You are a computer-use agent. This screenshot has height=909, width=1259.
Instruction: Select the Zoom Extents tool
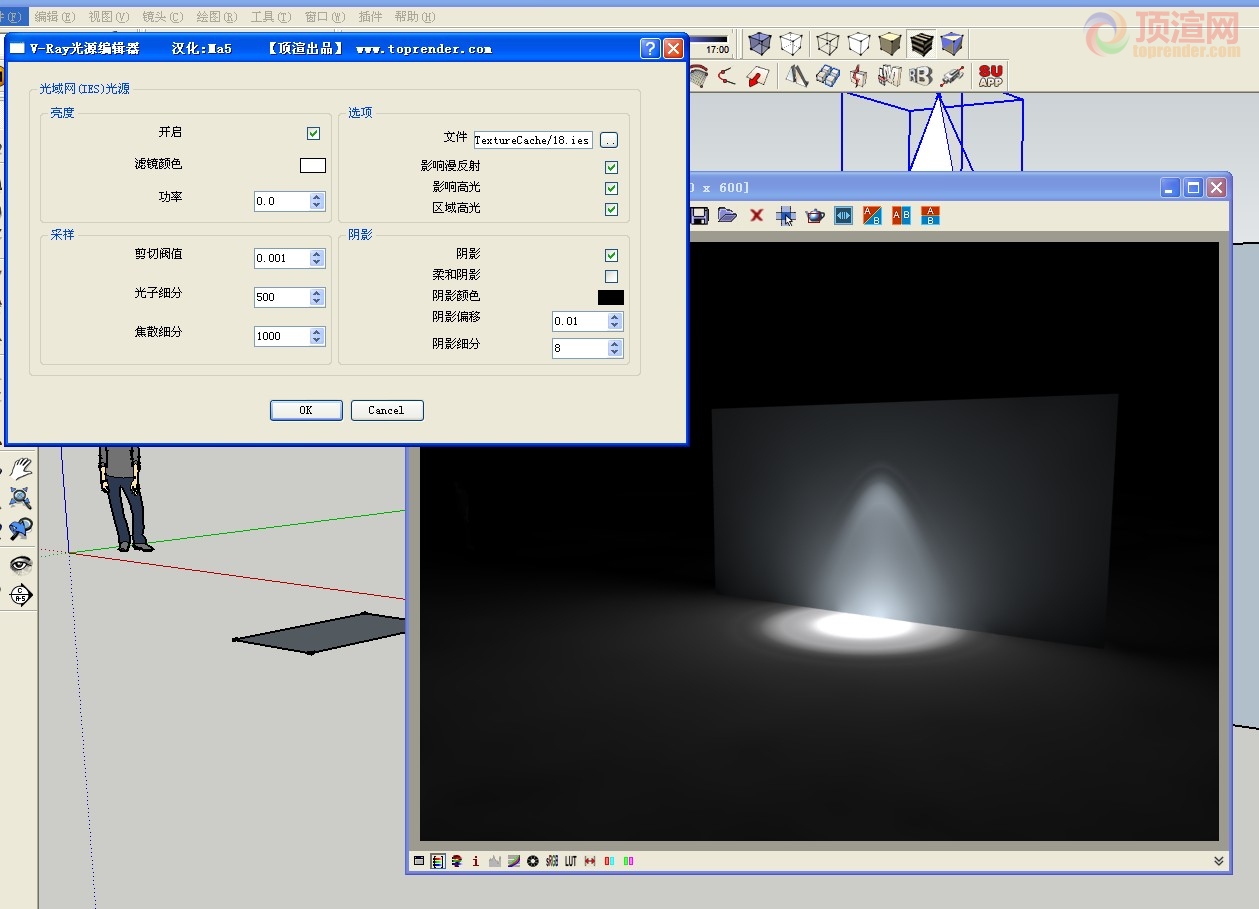[x=20, y=498]
